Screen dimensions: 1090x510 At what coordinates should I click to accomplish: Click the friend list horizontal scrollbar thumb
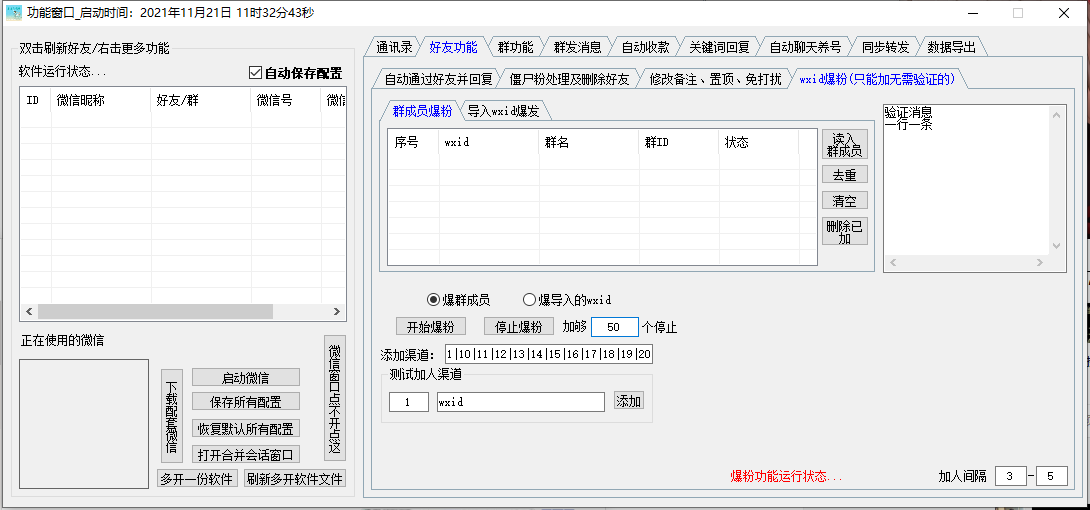click(x=154, y=312)
